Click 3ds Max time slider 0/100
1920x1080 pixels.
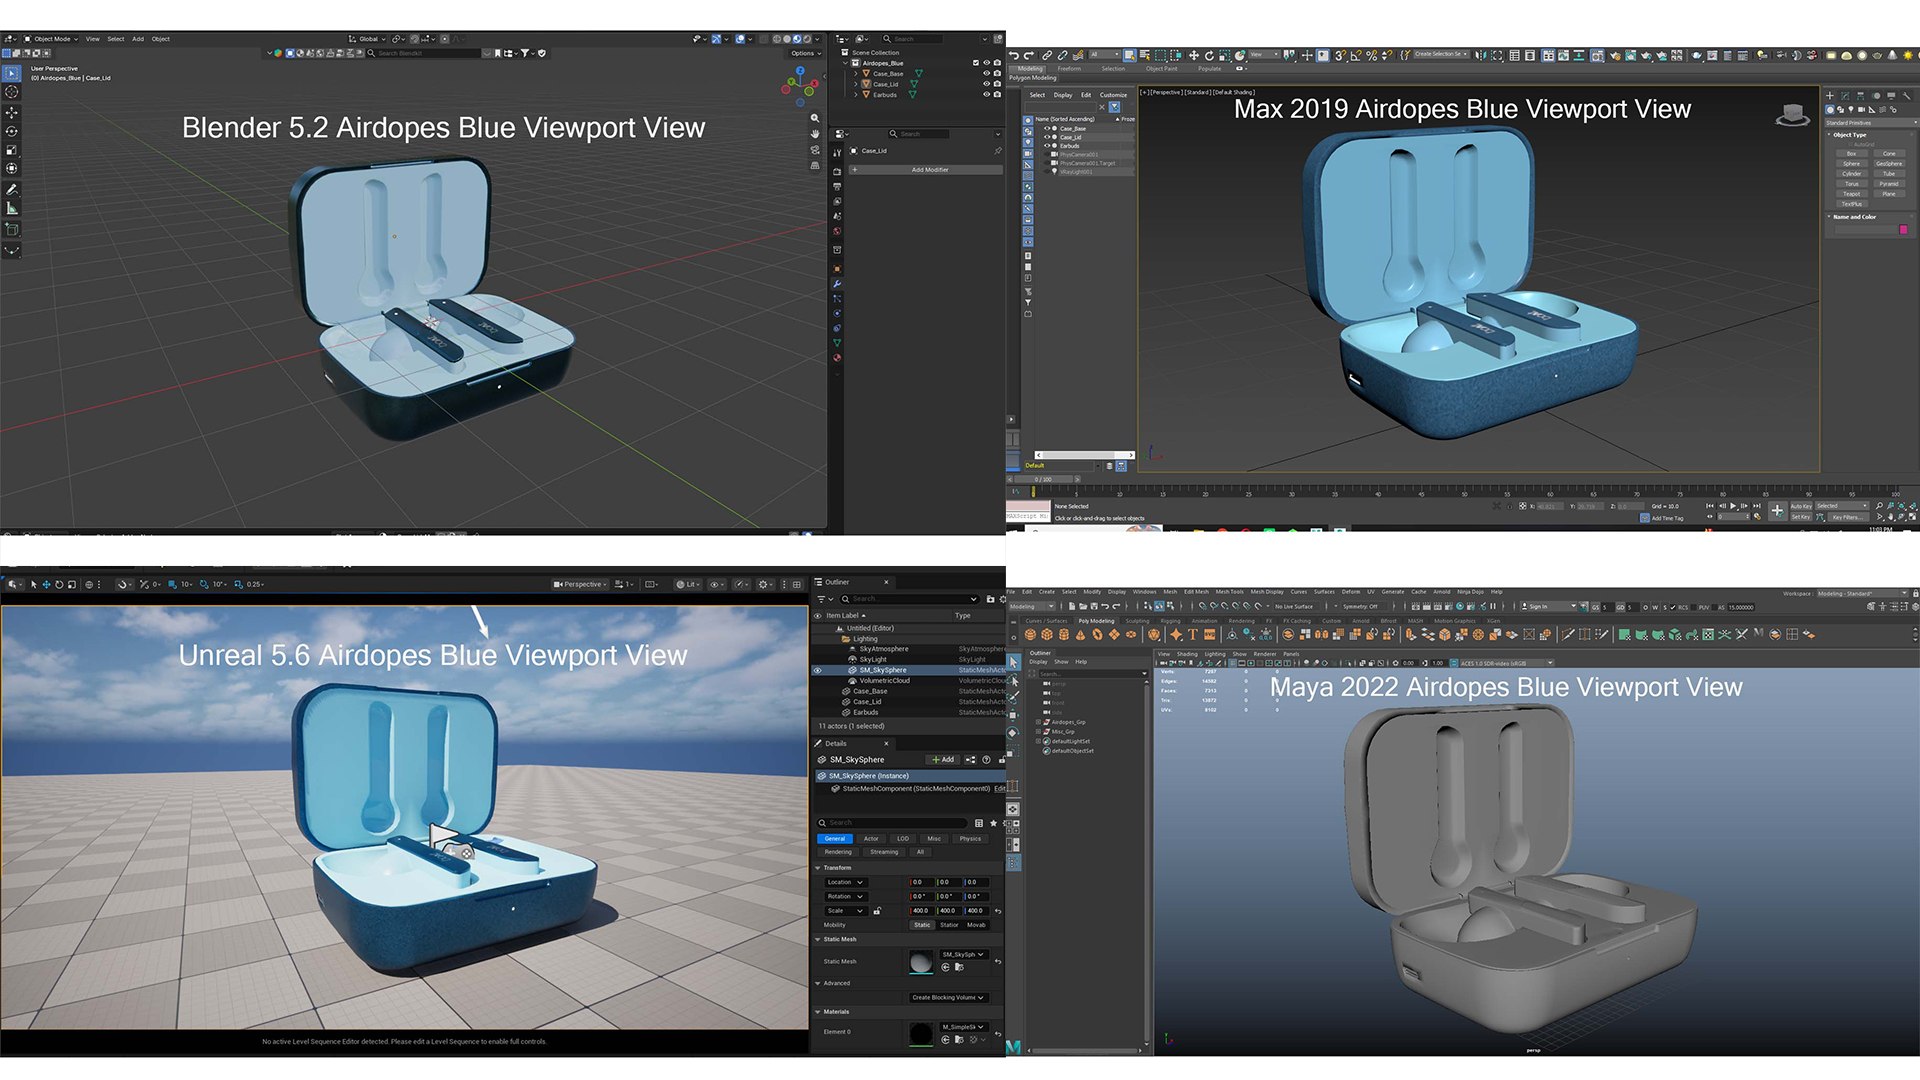pos(1043,480)
